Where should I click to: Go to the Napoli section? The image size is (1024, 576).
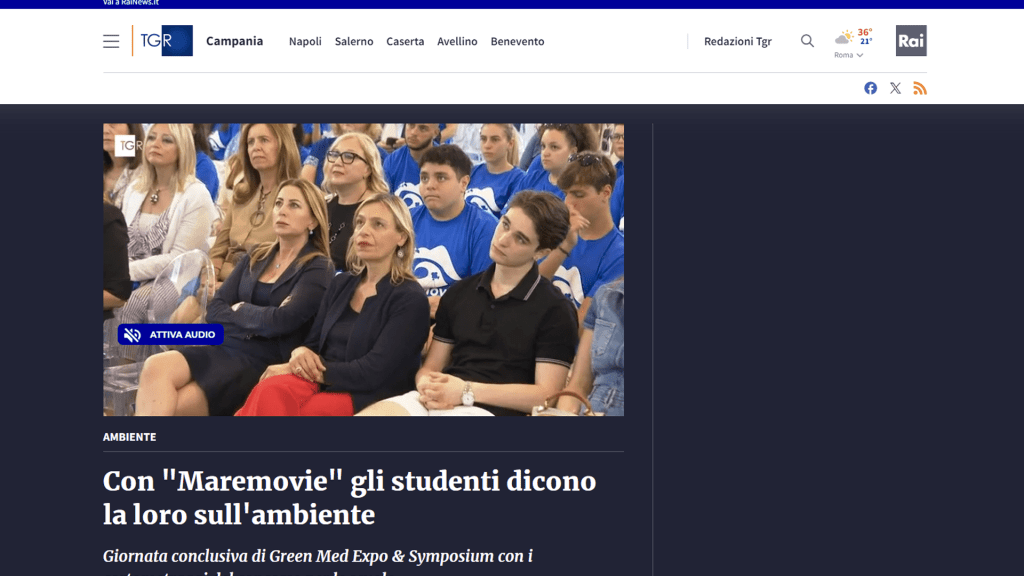point(305,41)
